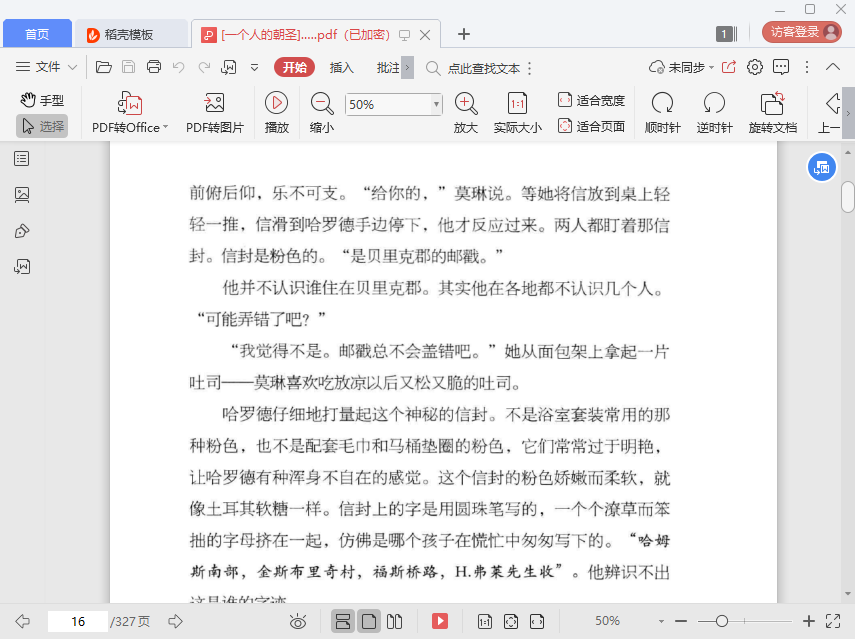The width and height of the screenshot is (855, 639).
Task: Toggle eye protection mode icon
Action: (298, 621)
